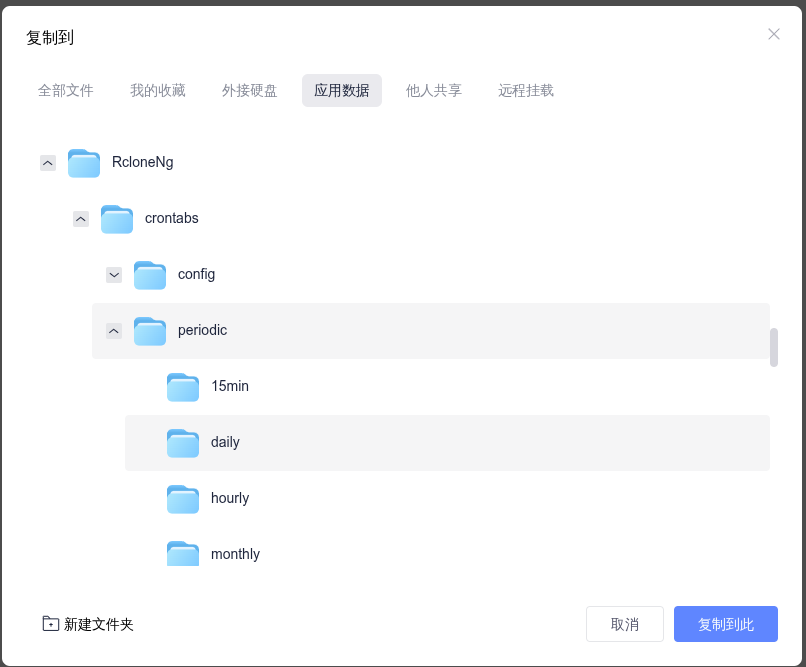Image resolution: width=806 pixels, height=667 pixels.
Task: Collapse the RcloneNg tree node
Action: coord(48,163)
